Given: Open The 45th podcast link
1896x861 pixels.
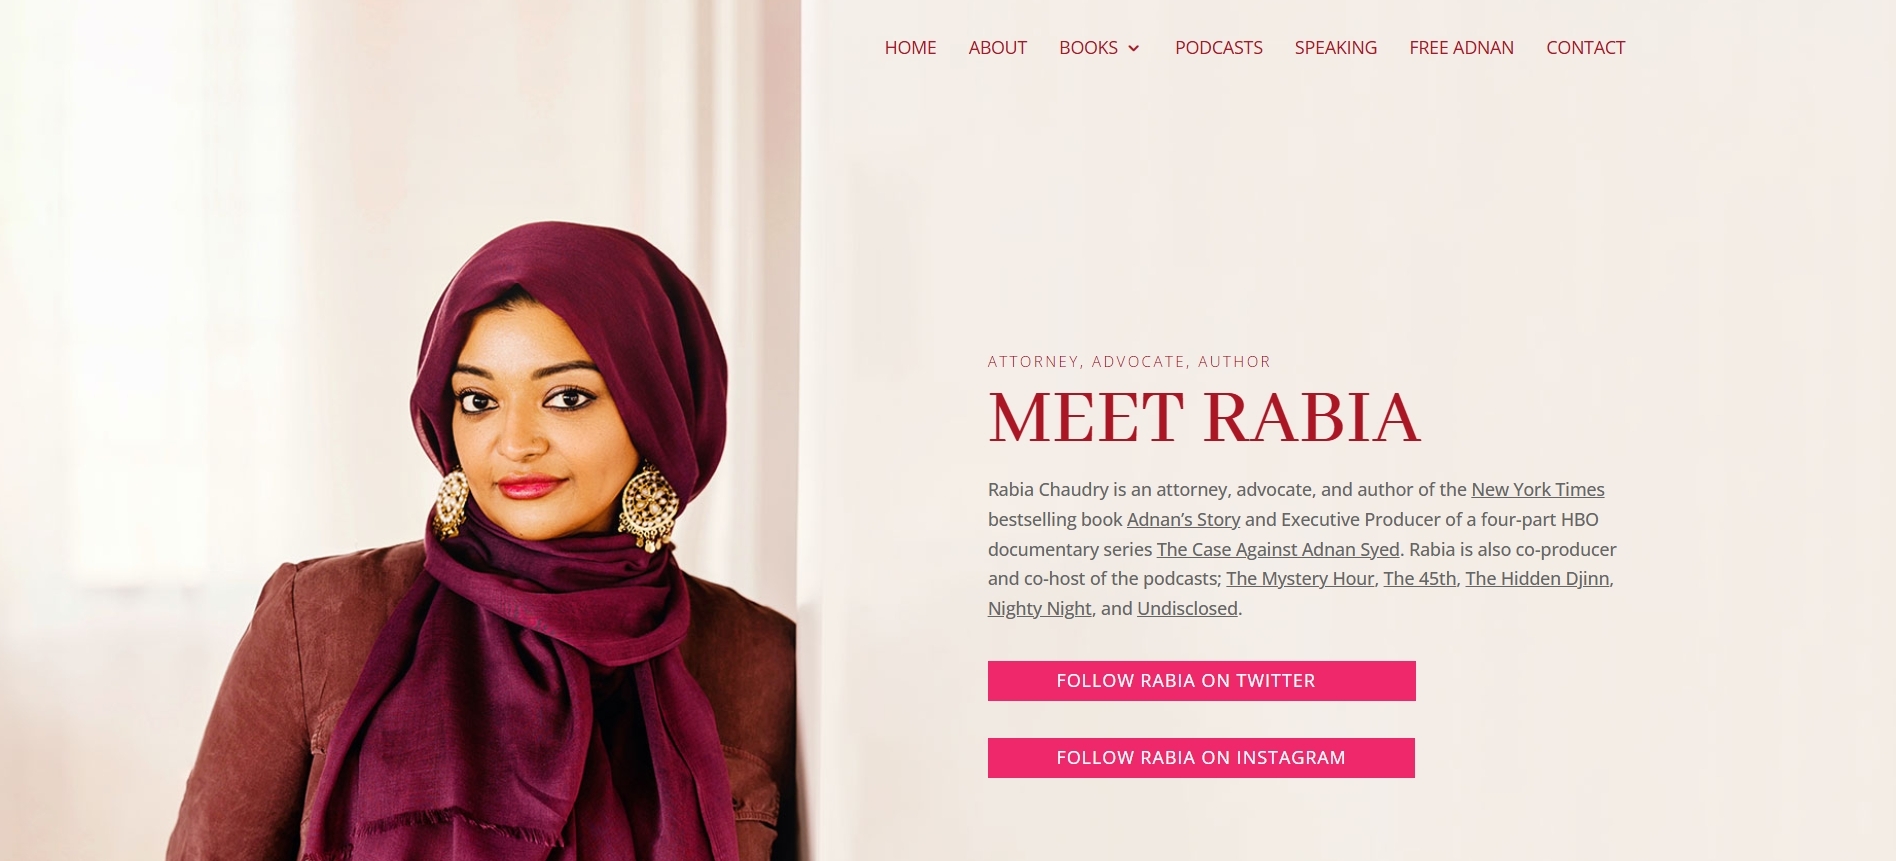Looking at the screenshot, I should [1419, 579].
